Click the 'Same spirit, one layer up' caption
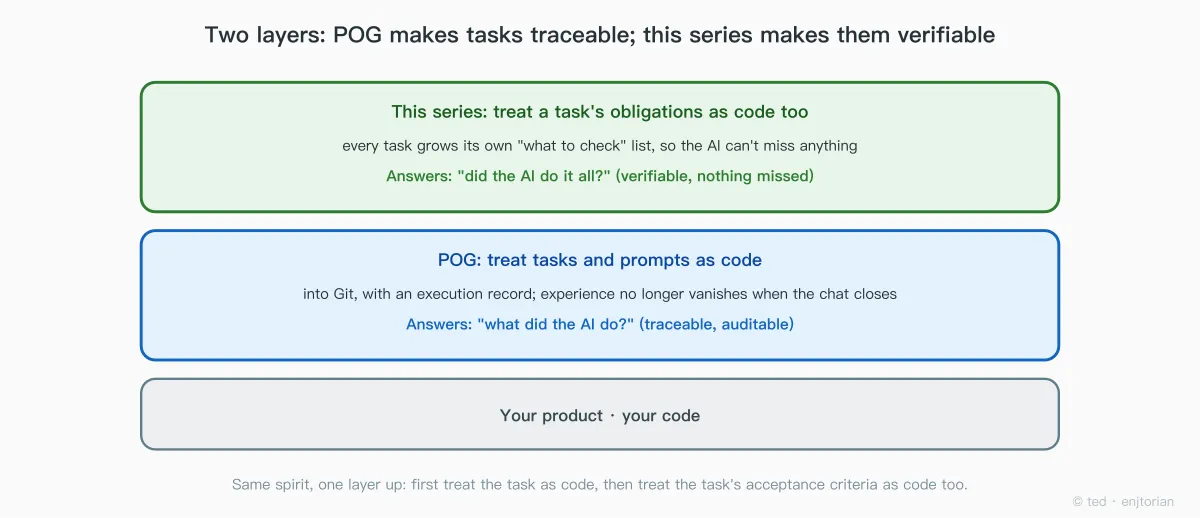This screenshot has width=1200, height=518. point(600,484)
